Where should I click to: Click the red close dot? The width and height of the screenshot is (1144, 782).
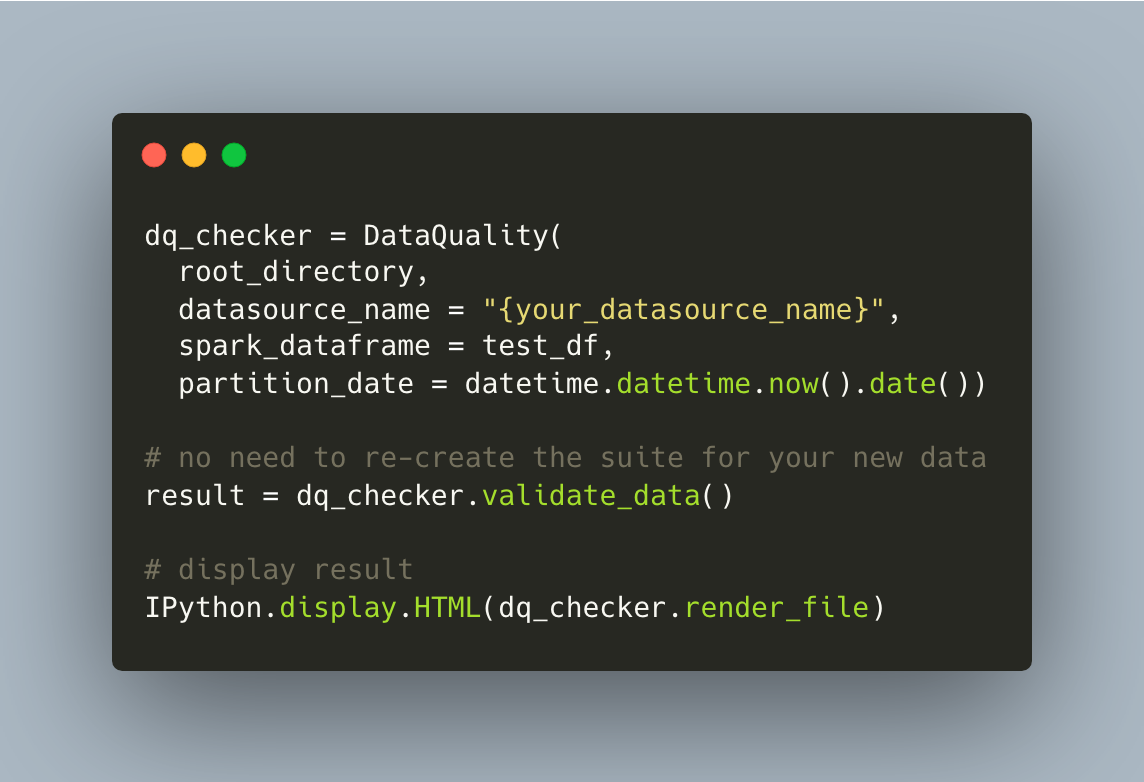click(154, 155)
